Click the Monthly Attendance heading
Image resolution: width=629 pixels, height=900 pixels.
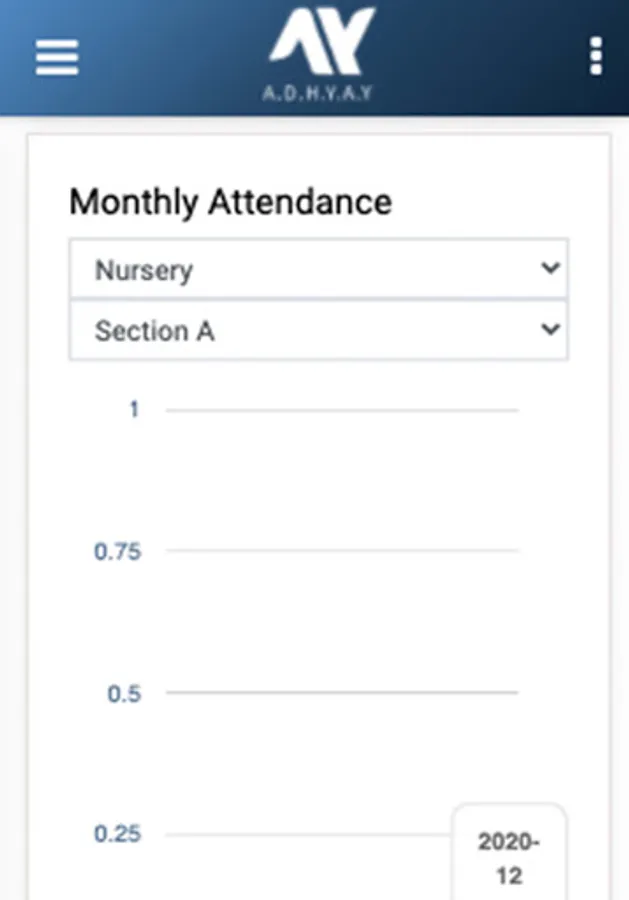230,202
